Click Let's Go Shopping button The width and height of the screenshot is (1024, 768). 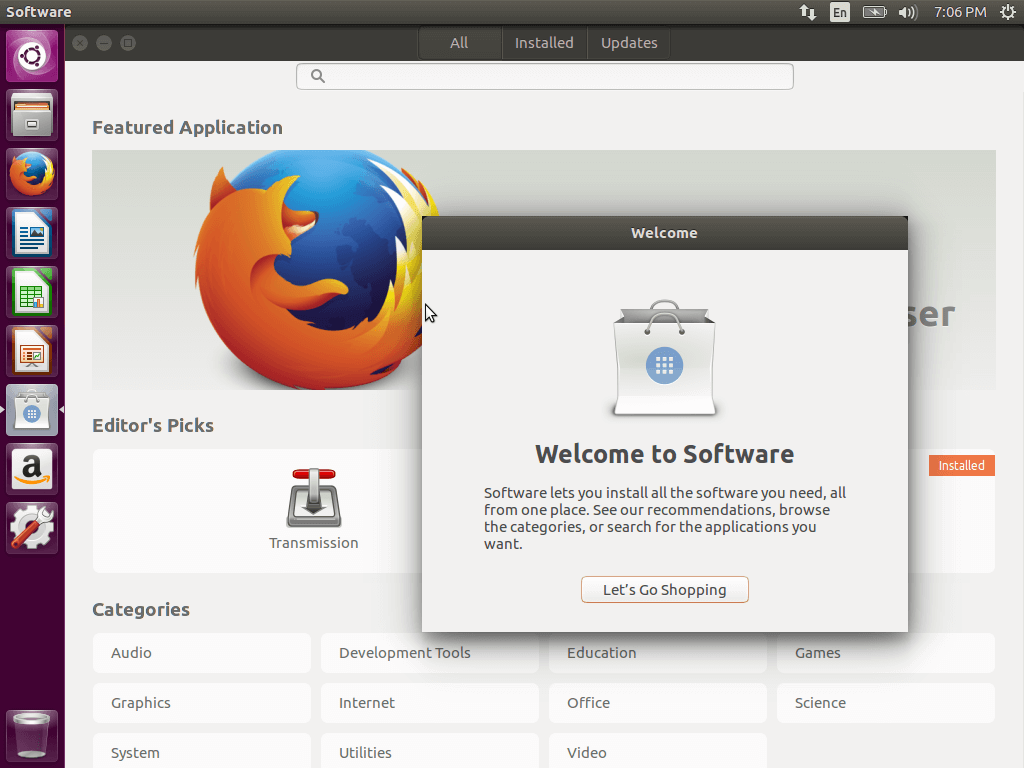pyautogui.click(x=664, y=590)
